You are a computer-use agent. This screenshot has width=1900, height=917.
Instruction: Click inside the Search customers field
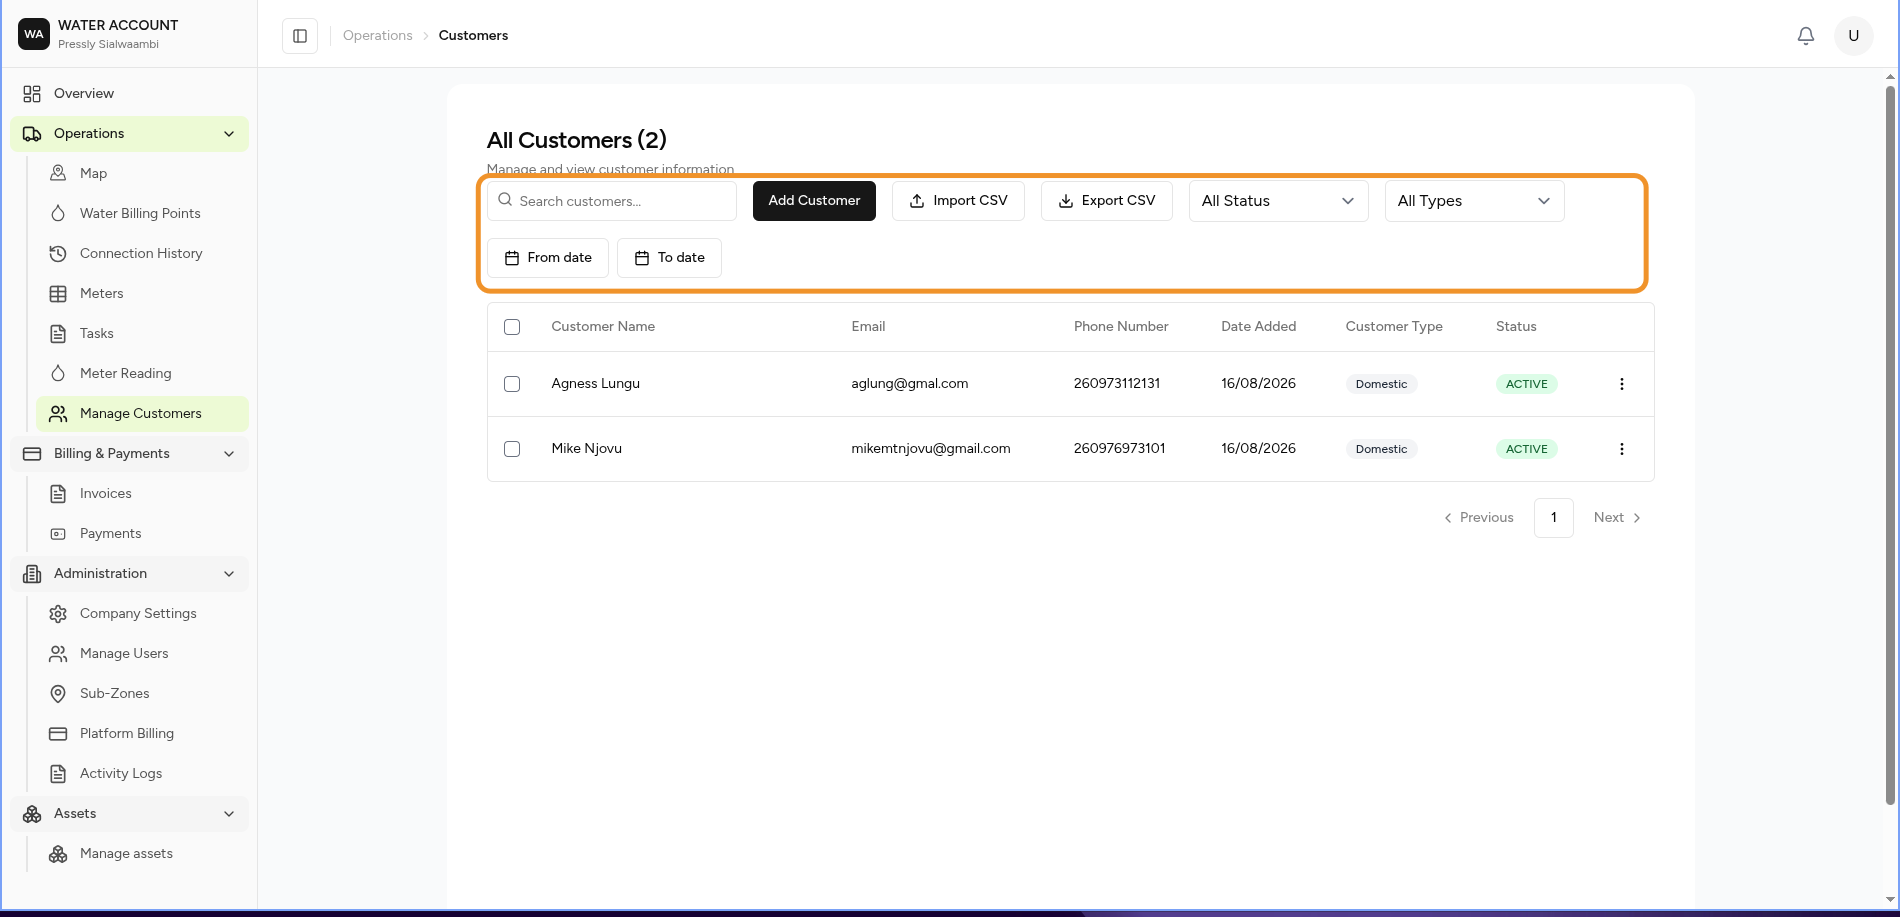612,201
